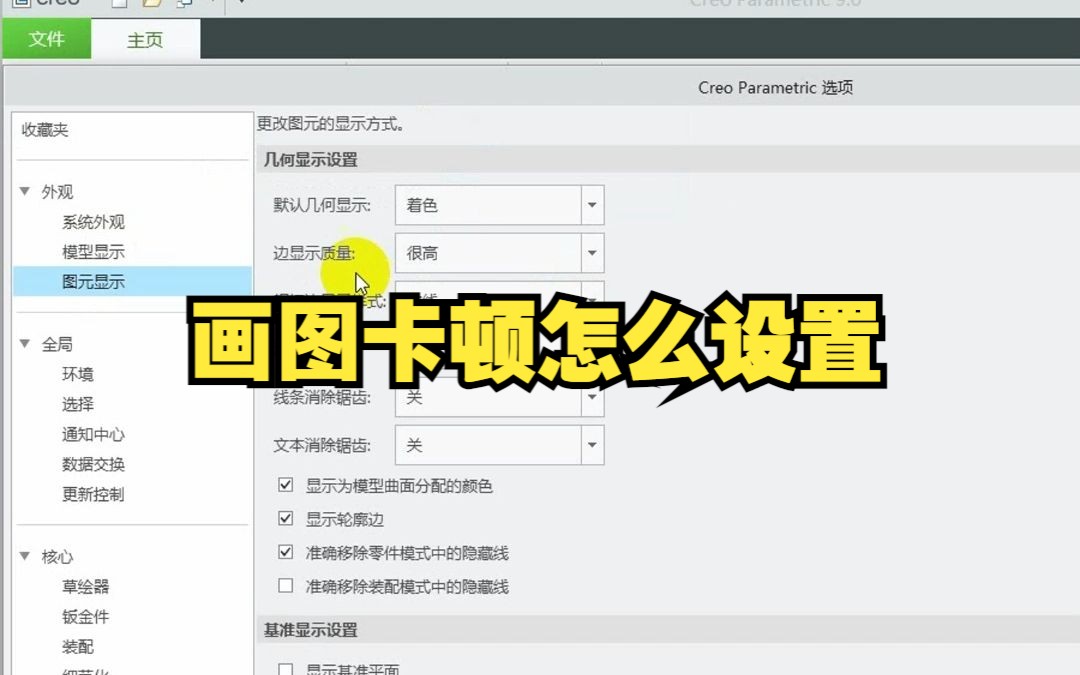Image resolution: width=1080 pixels, height=675 pixels.
Task: Open the 文本消除锯齿 dropdown
Action: [592, 444]
